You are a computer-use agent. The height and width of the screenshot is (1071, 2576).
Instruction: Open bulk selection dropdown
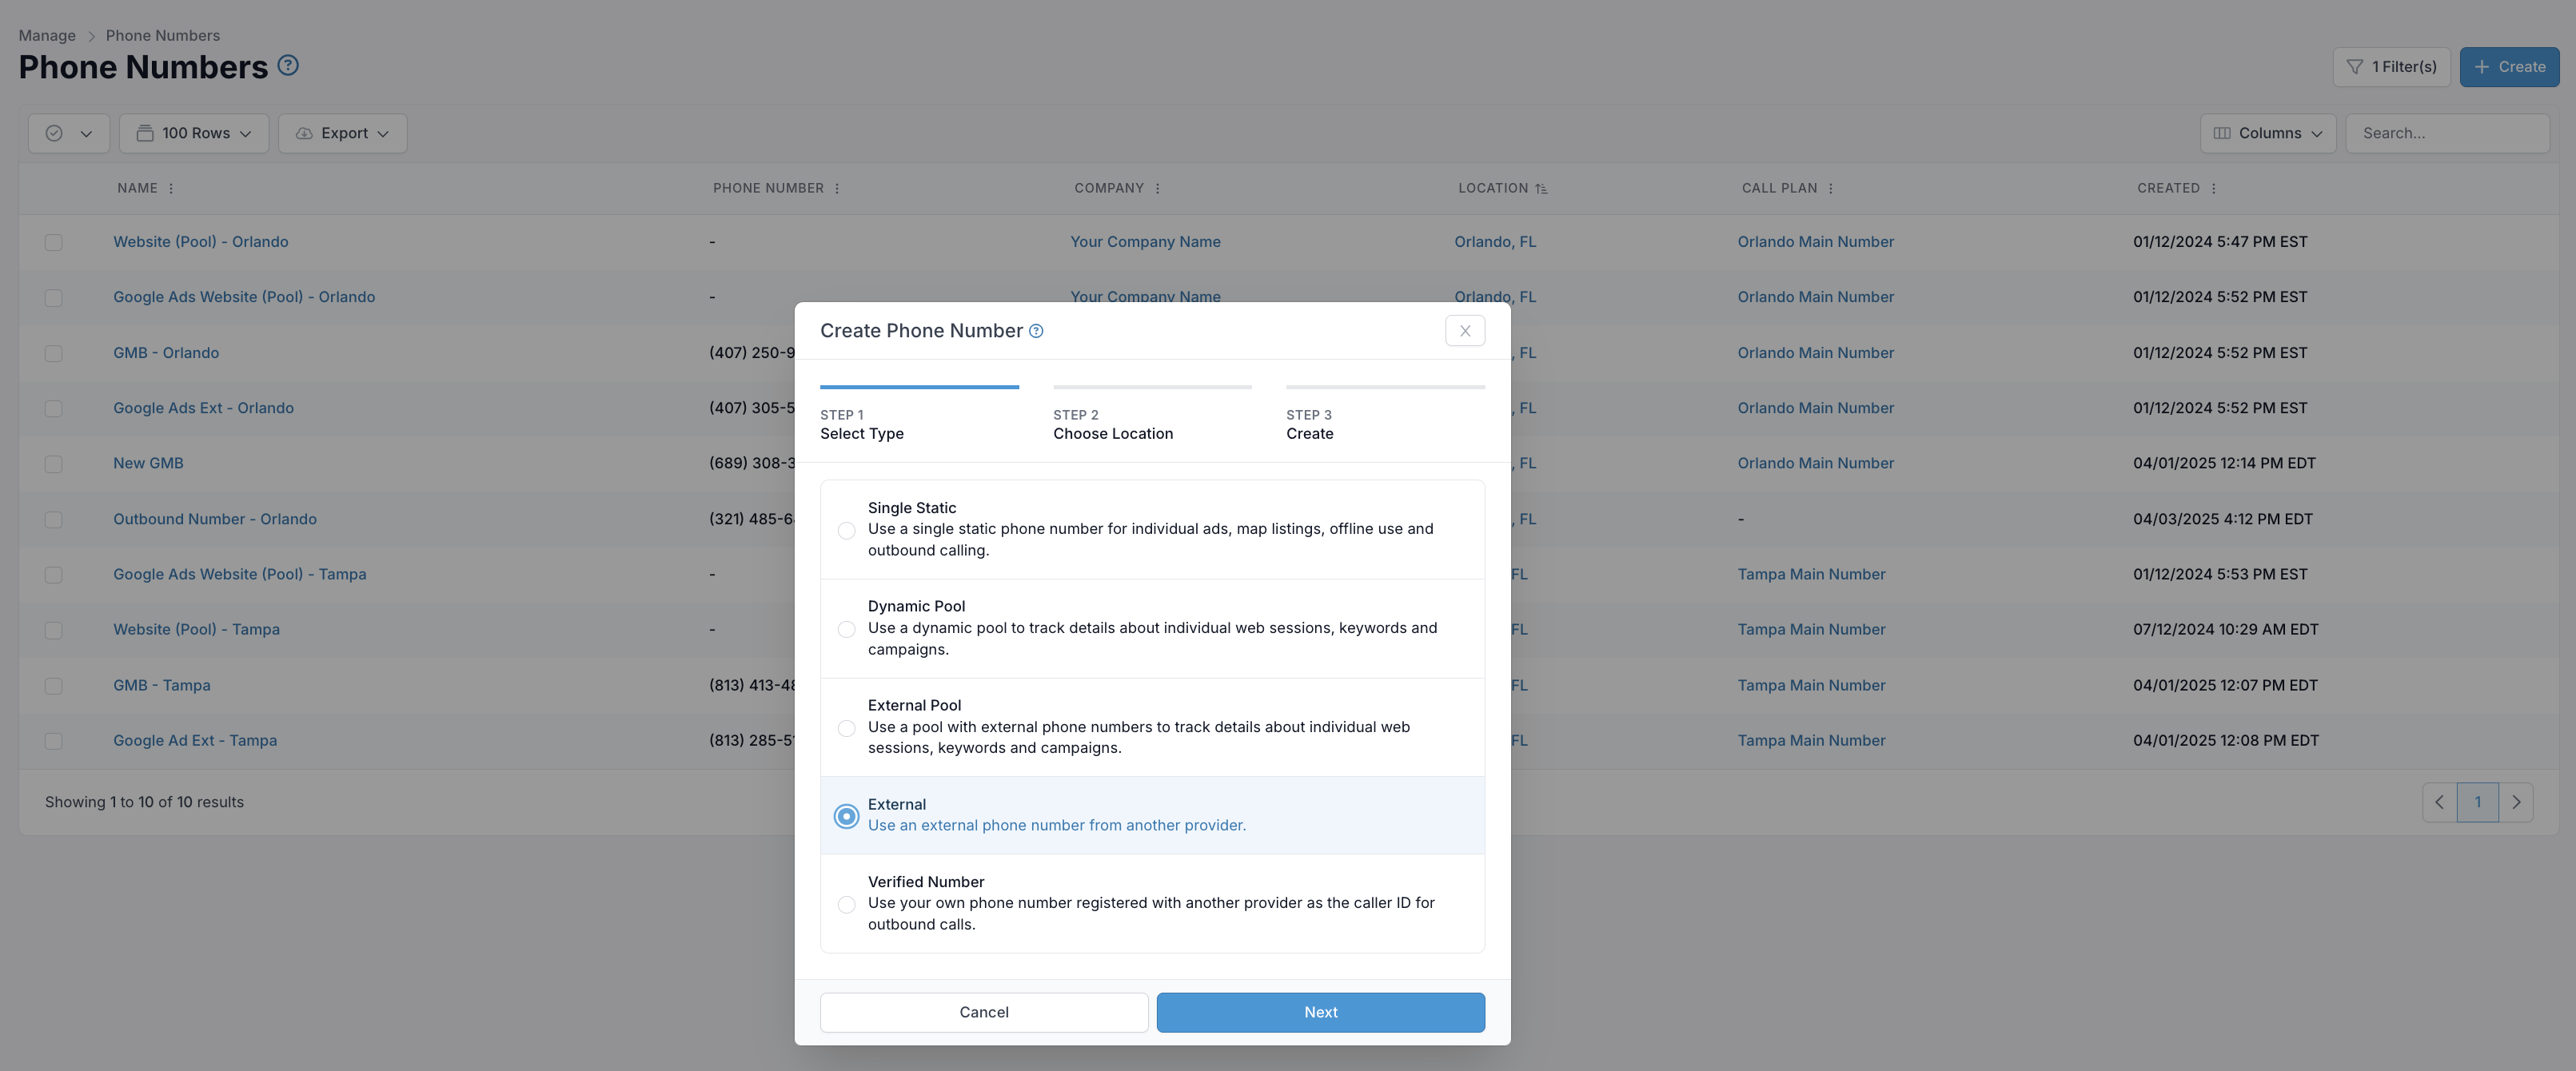point(68,133)
